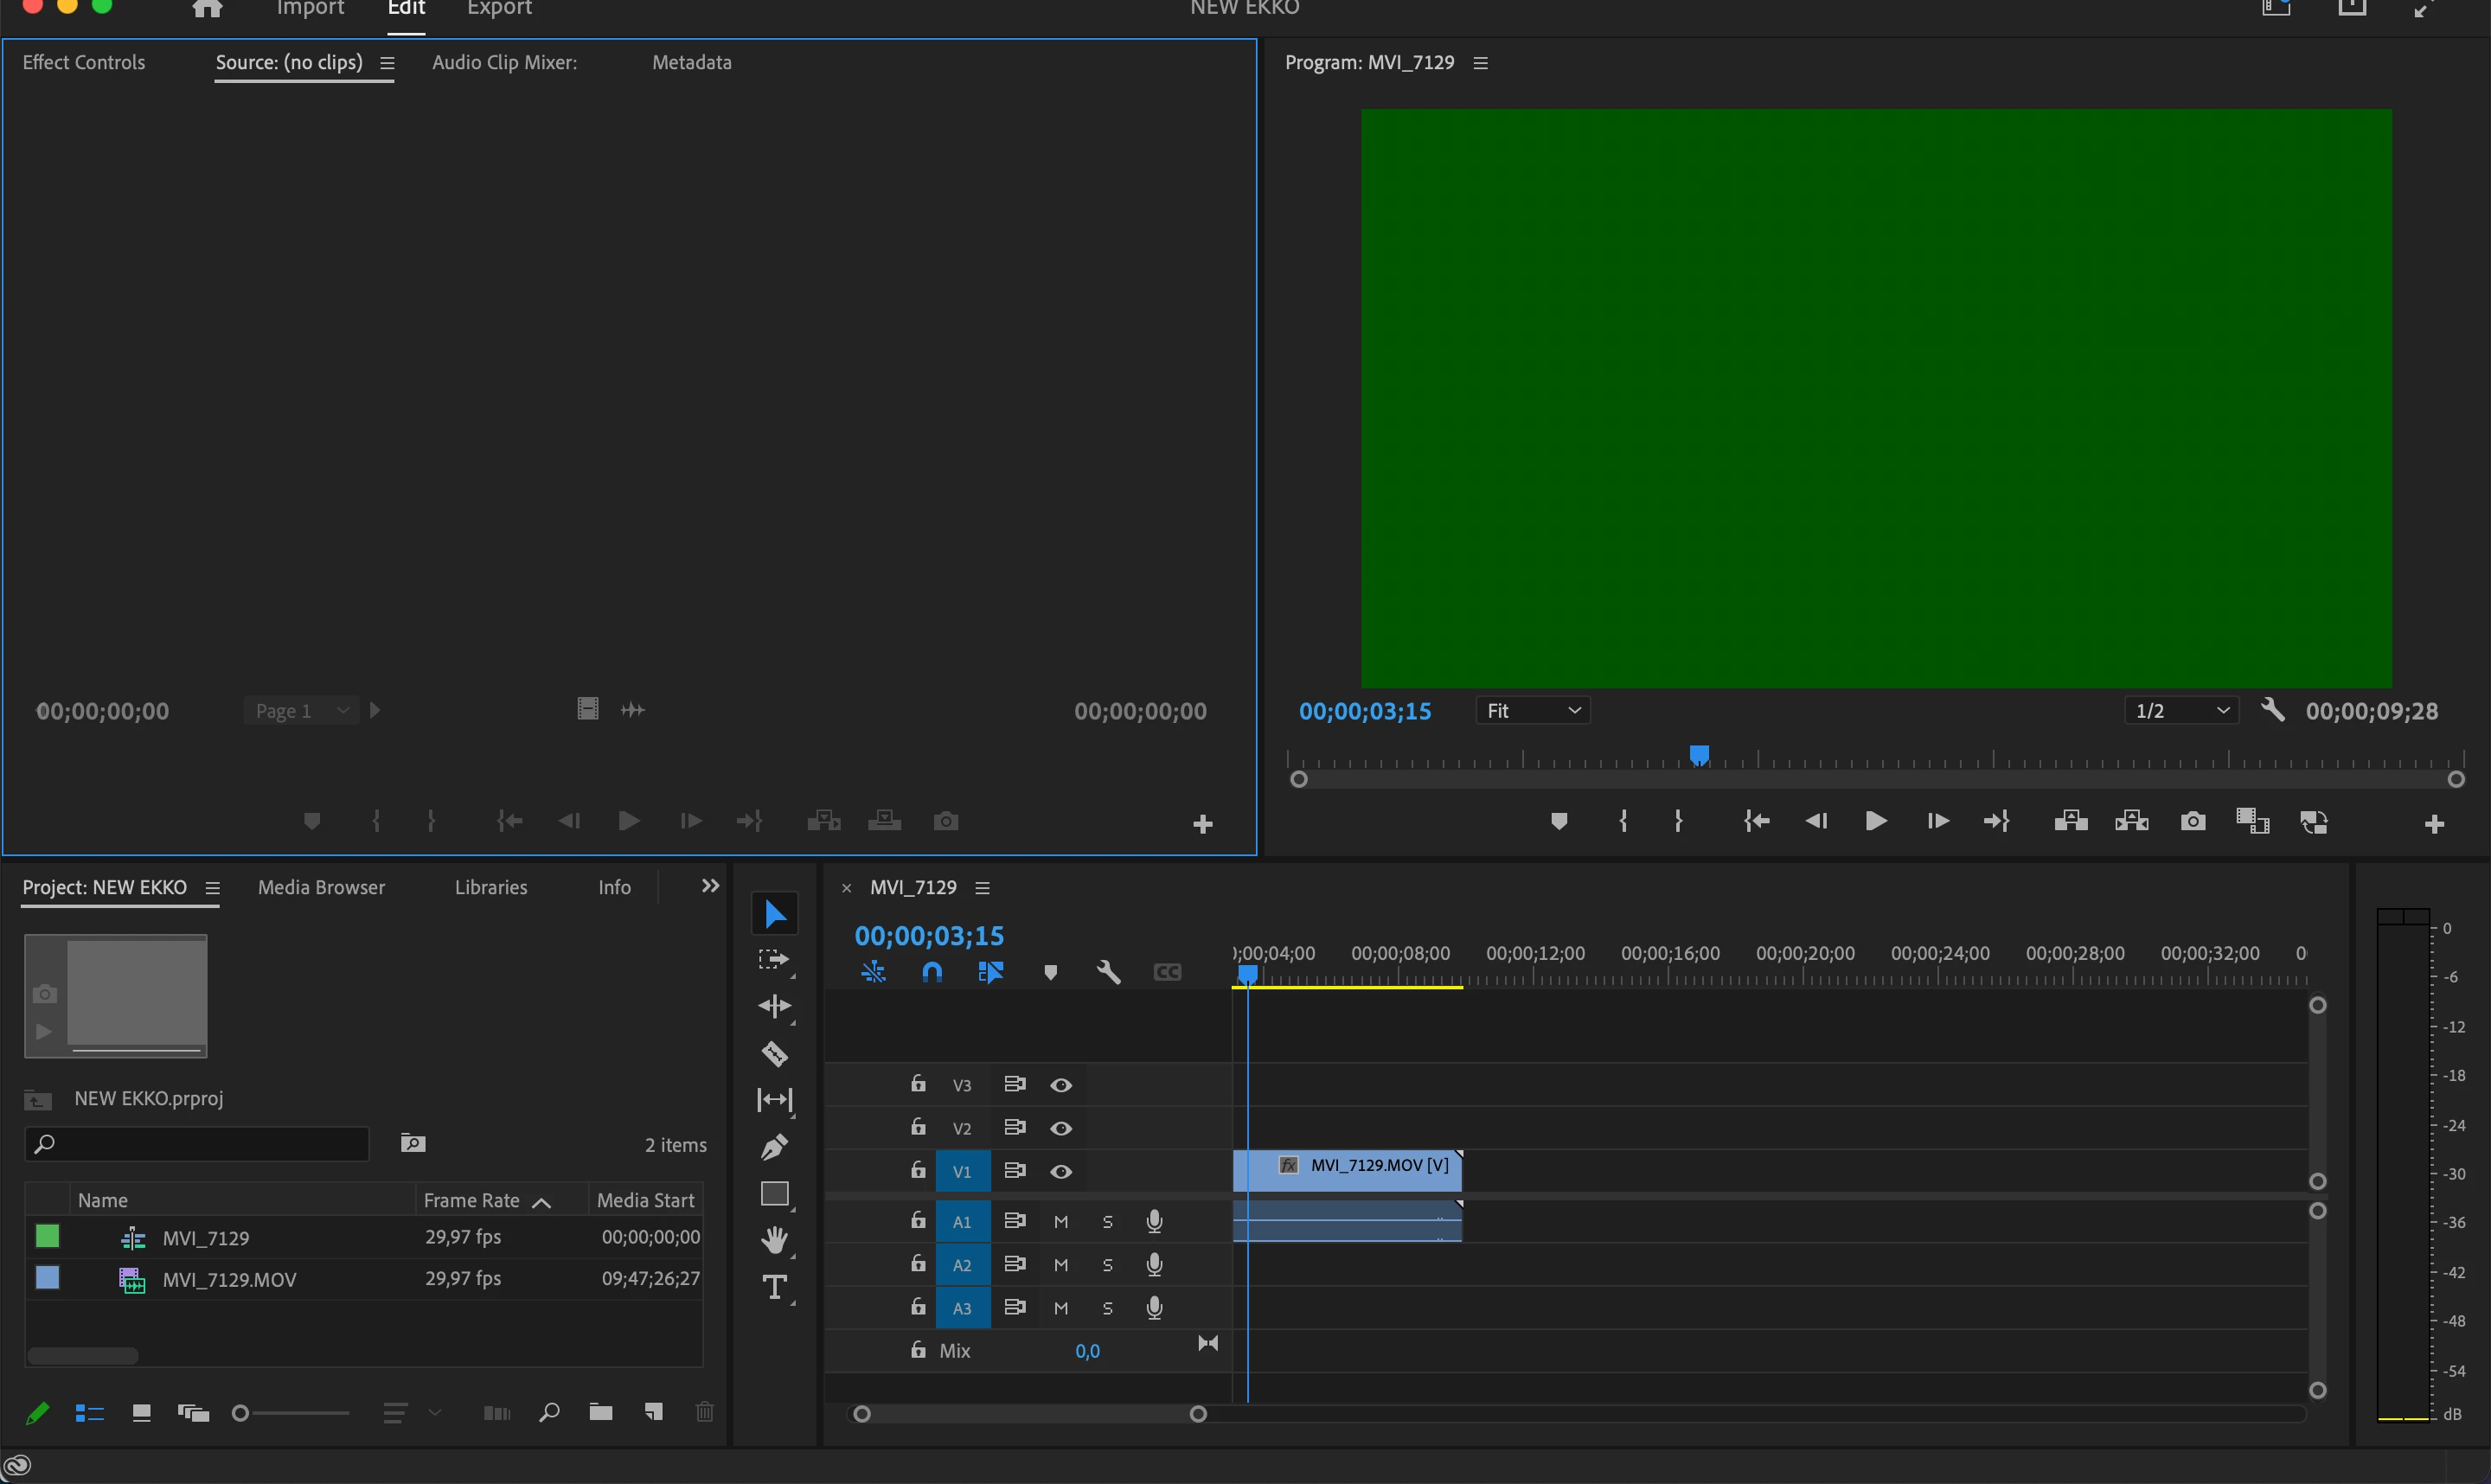The width and height of the screenshot is (2491, 1484).
Task: Click the green label swatch for MVI_7129
Action: point(47,1237)
